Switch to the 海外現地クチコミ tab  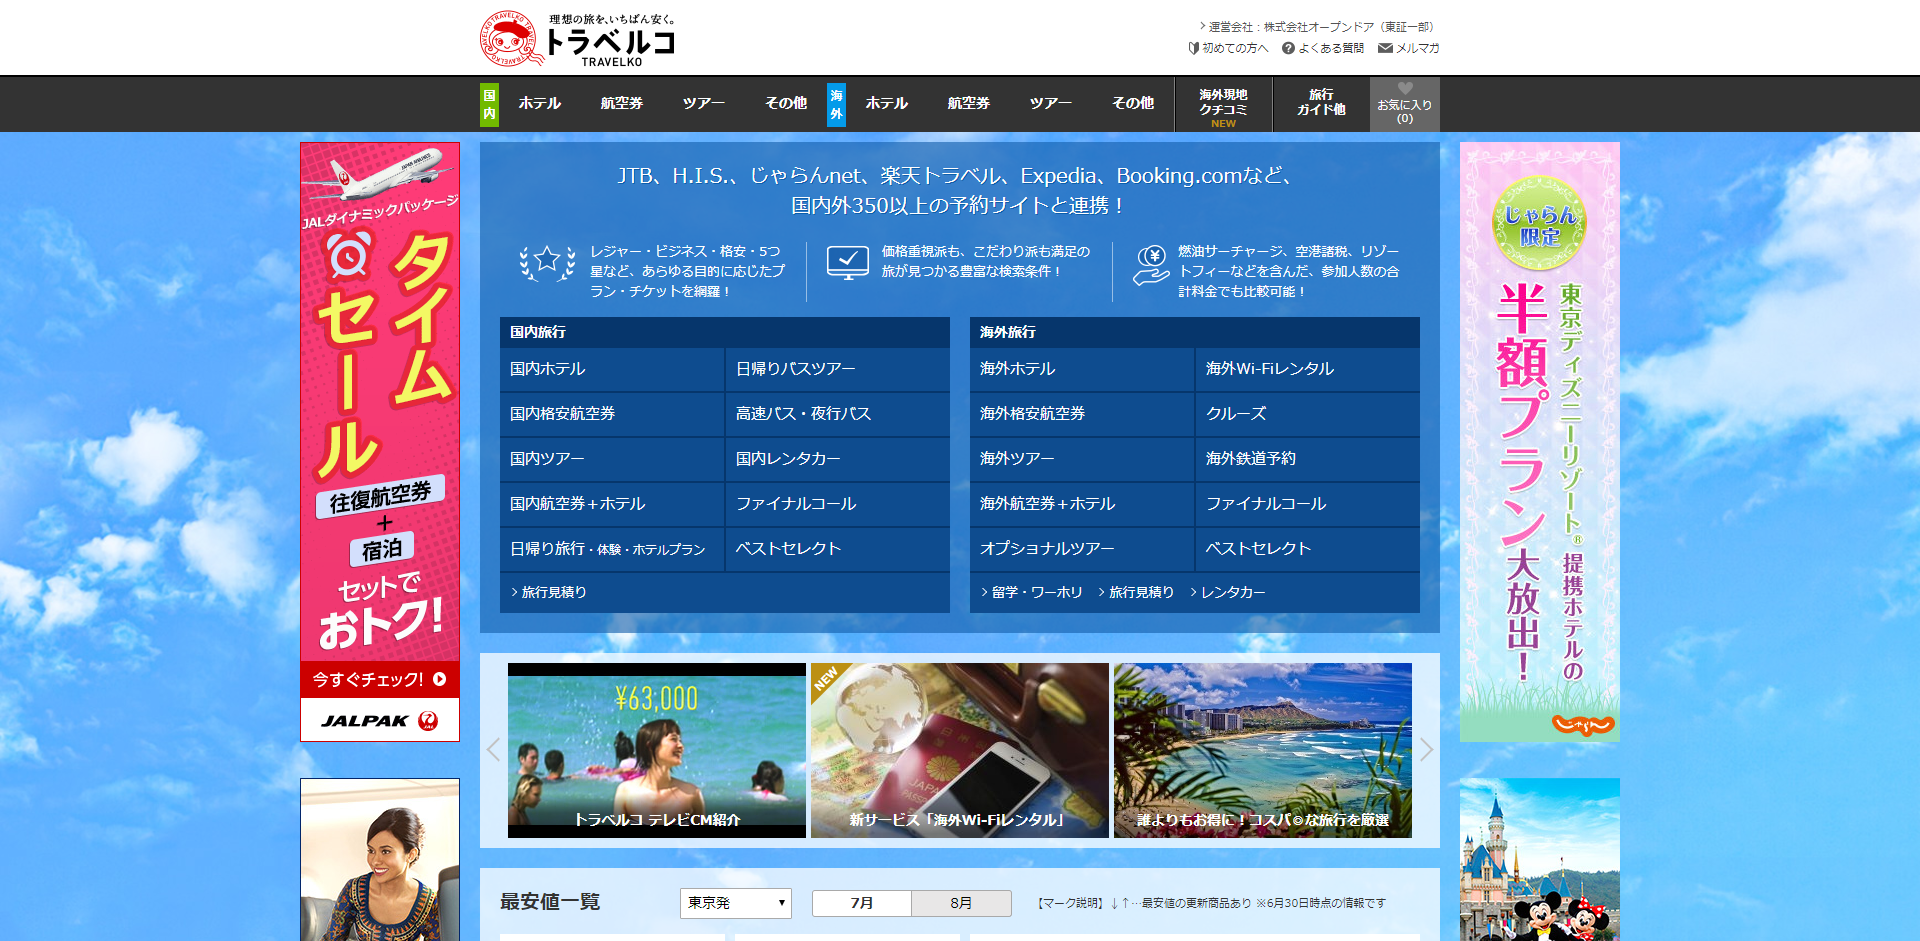click(x=1222, y=104)
